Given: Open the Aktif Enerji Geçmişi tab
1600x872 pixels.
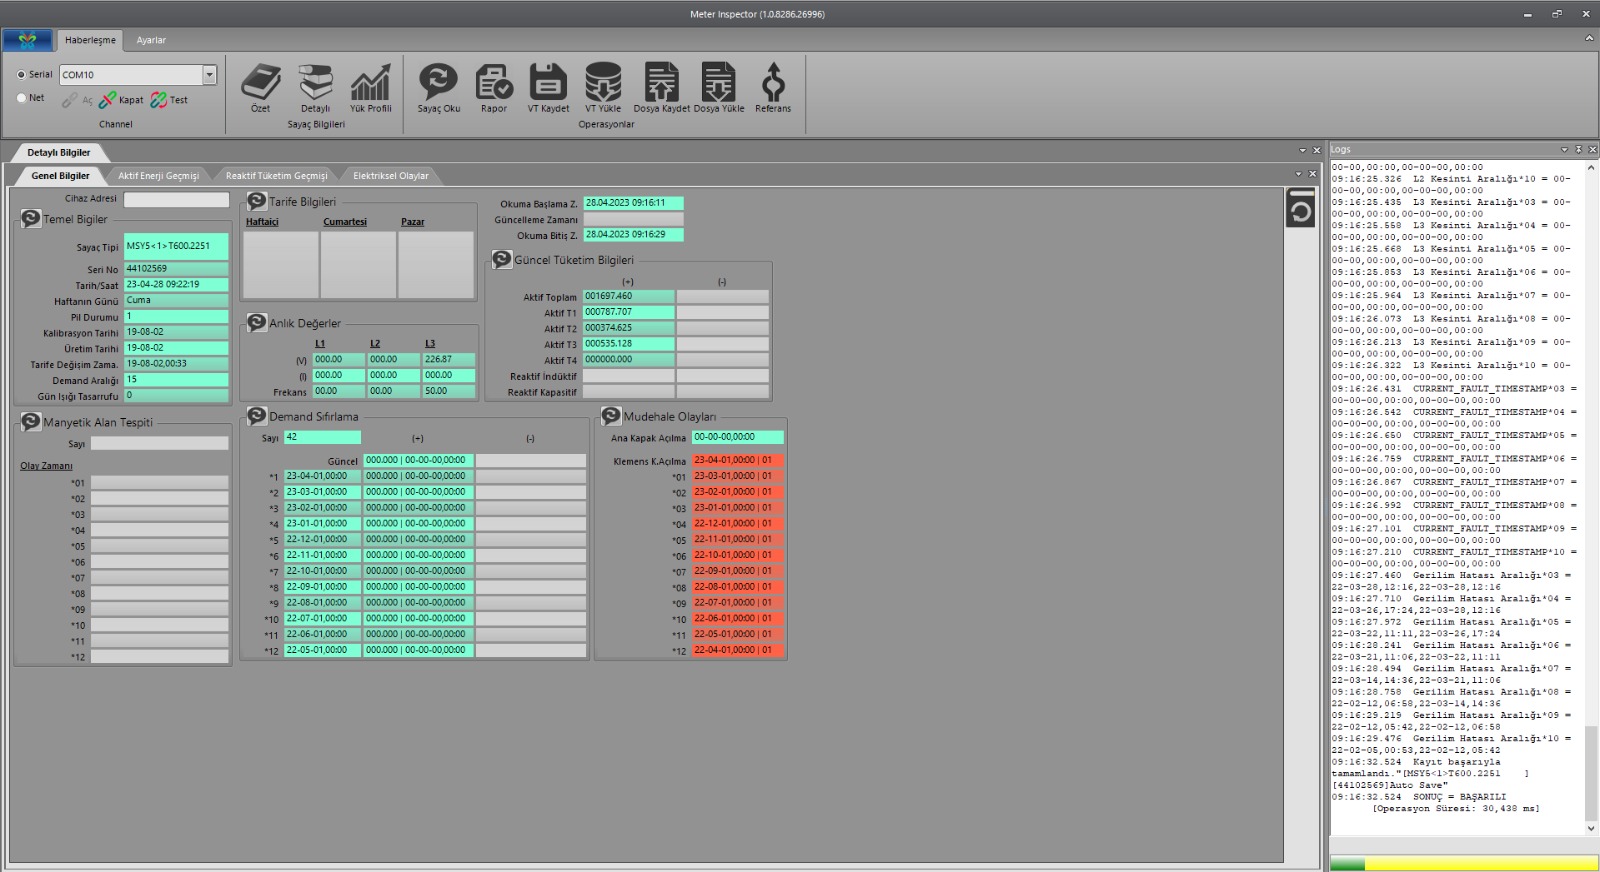Looking at the screenshot, I should (158, 176).
